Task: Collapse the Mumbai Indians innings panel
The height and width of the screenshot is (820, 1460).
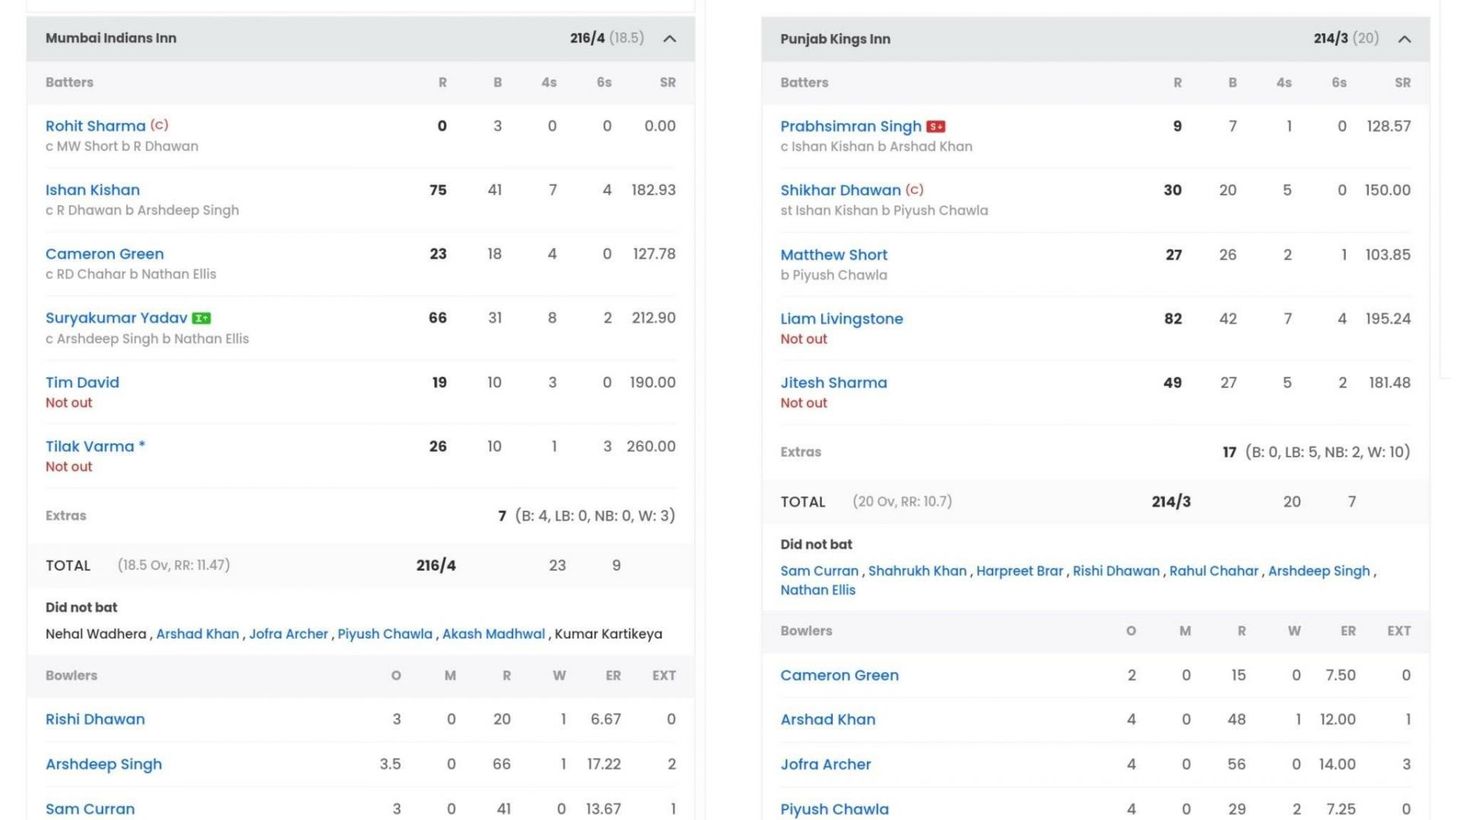Action: pos(670,38)
